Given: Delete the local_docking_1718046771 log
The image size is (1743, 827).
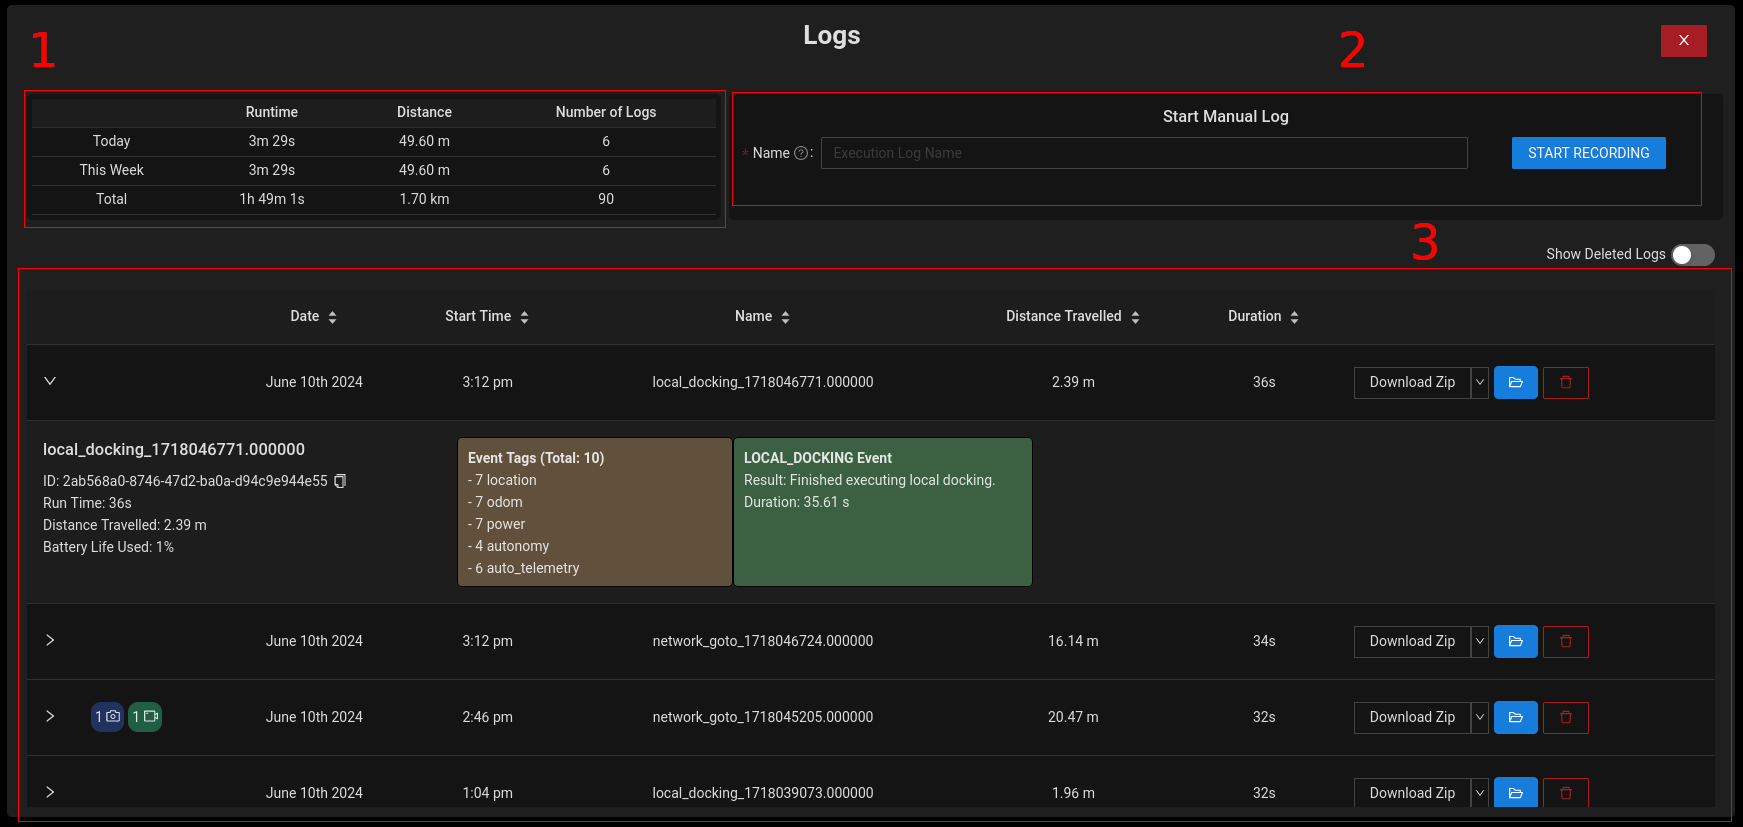Looking at the screenshot, I should pyautogui.click(x=1565, y=383).
